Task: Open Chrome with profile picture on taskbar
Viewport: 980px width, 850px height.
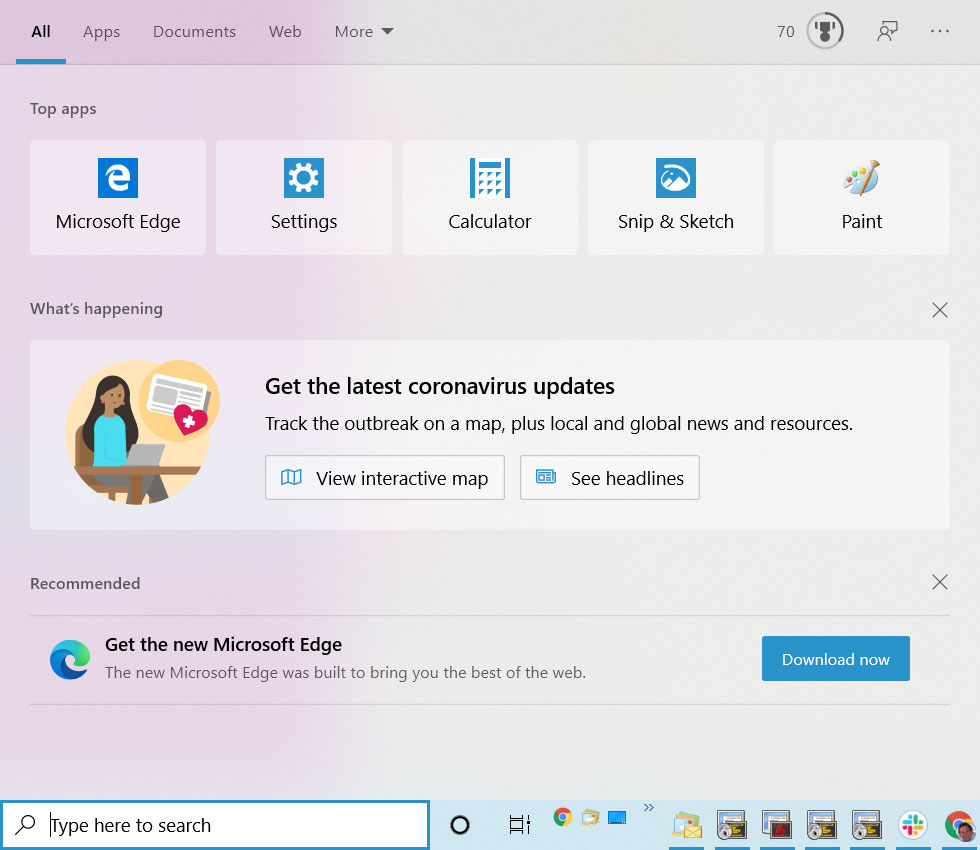Action: [960, 826]
